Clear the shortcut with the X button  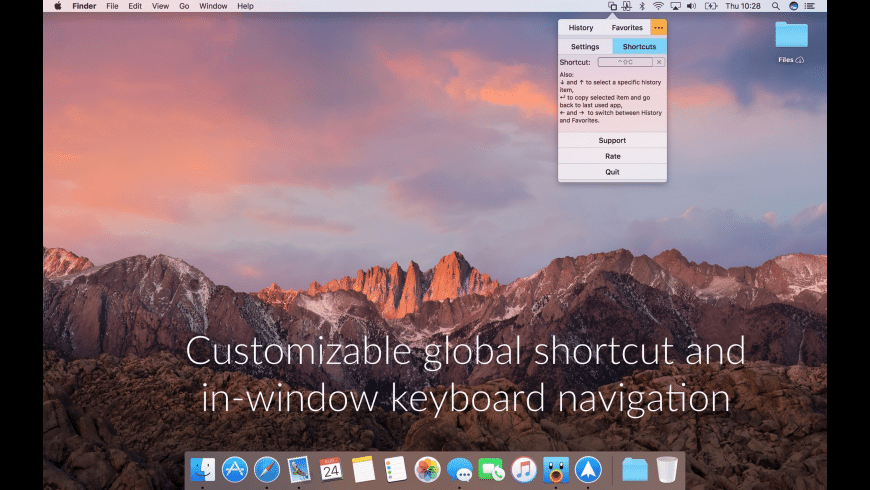659,62
